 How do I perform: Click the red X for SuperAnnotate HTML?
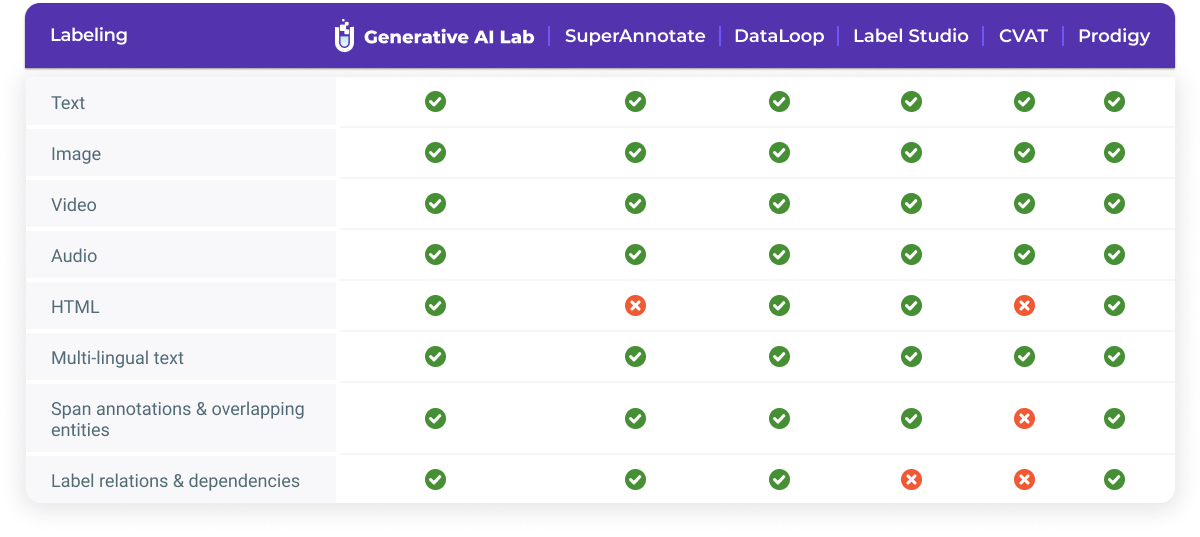635,305
